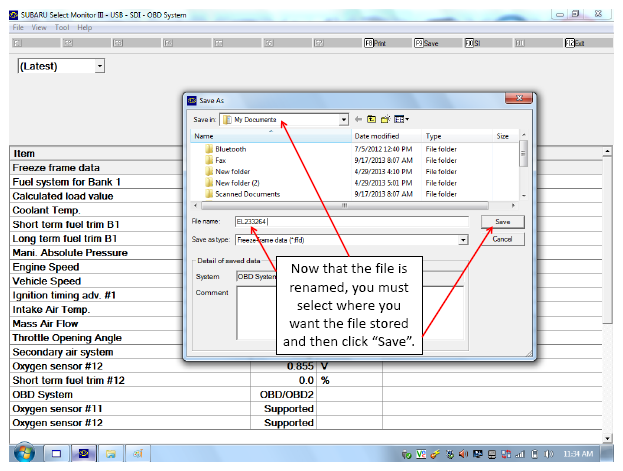The height and width of the screenshot is (471, 623).
Task: Create new folder icon in Save As
Action: tap(385, 119)
